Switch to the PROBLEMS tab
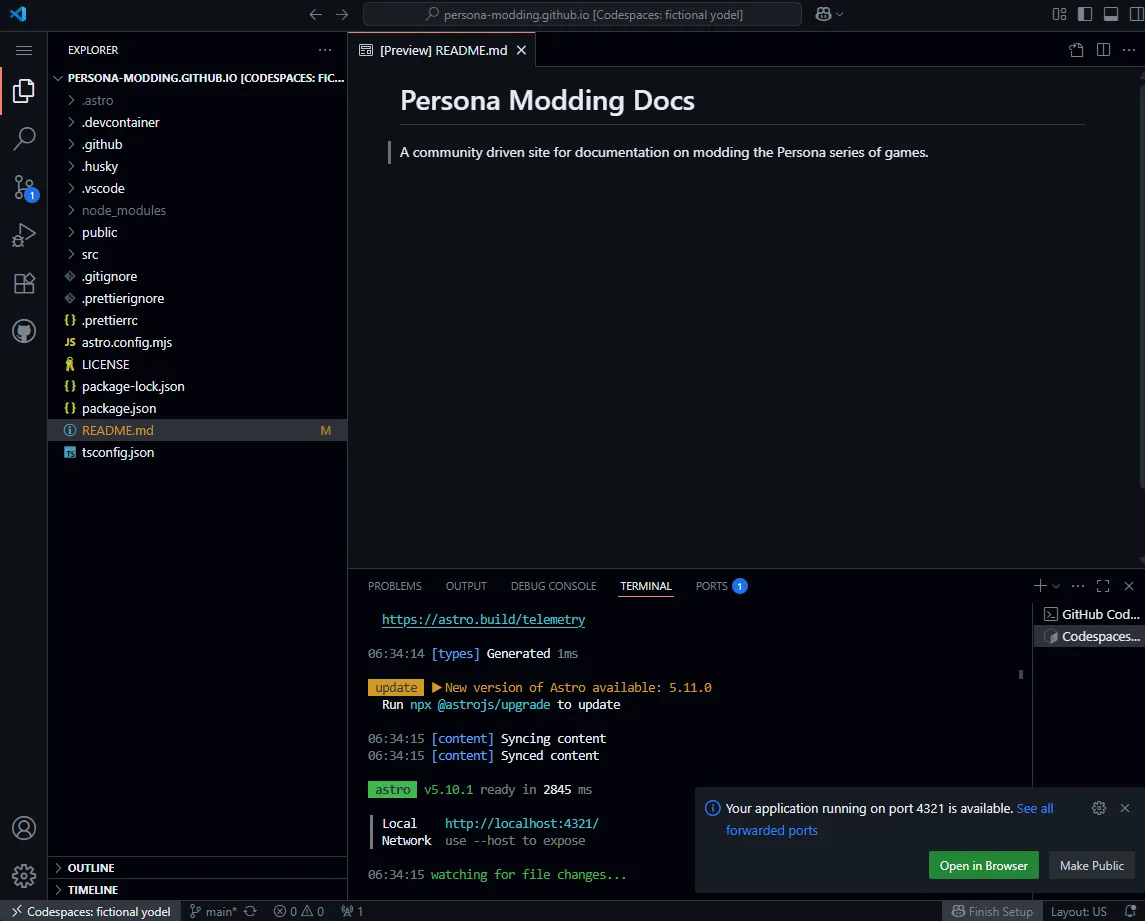 (394, 586)
